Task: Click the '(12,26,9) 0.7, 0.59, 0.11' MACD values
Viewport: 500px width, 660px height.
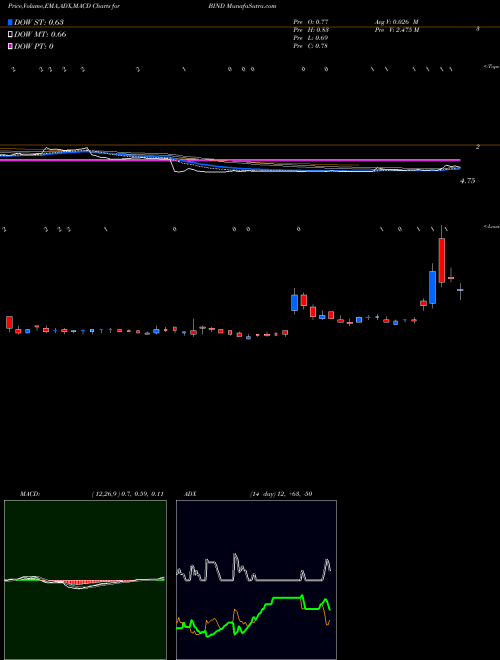Action: tap(127, 494)
